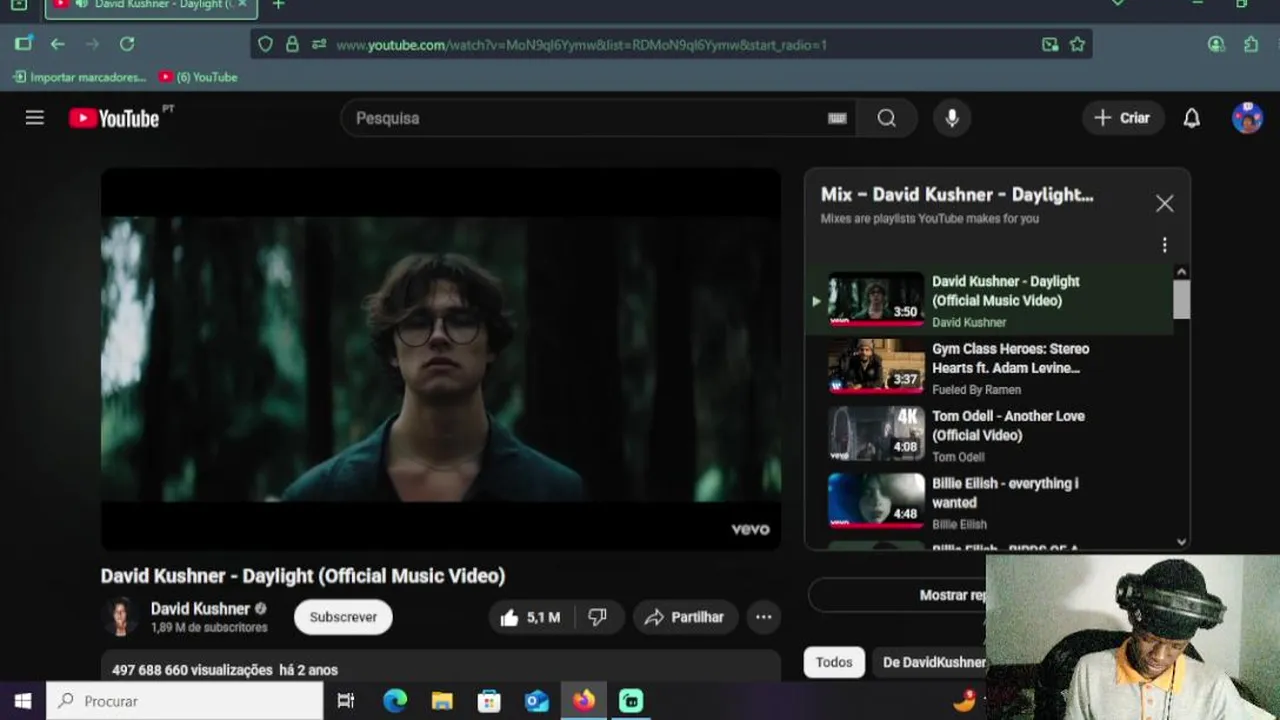Image resolution: width=1280 pixels, height=720 pixels.
Task: Close the Mix playlist panel
Action: [1164, 204]
